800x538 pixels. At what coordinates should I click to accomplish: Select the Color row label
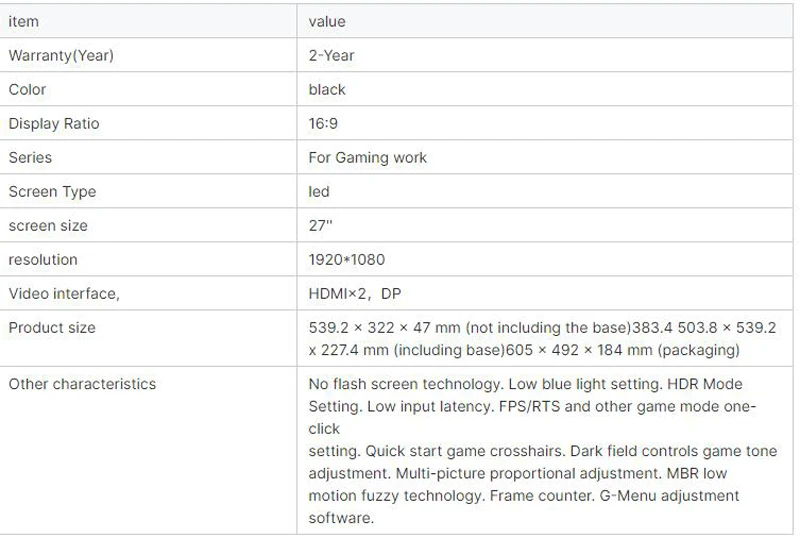[28, 89]
